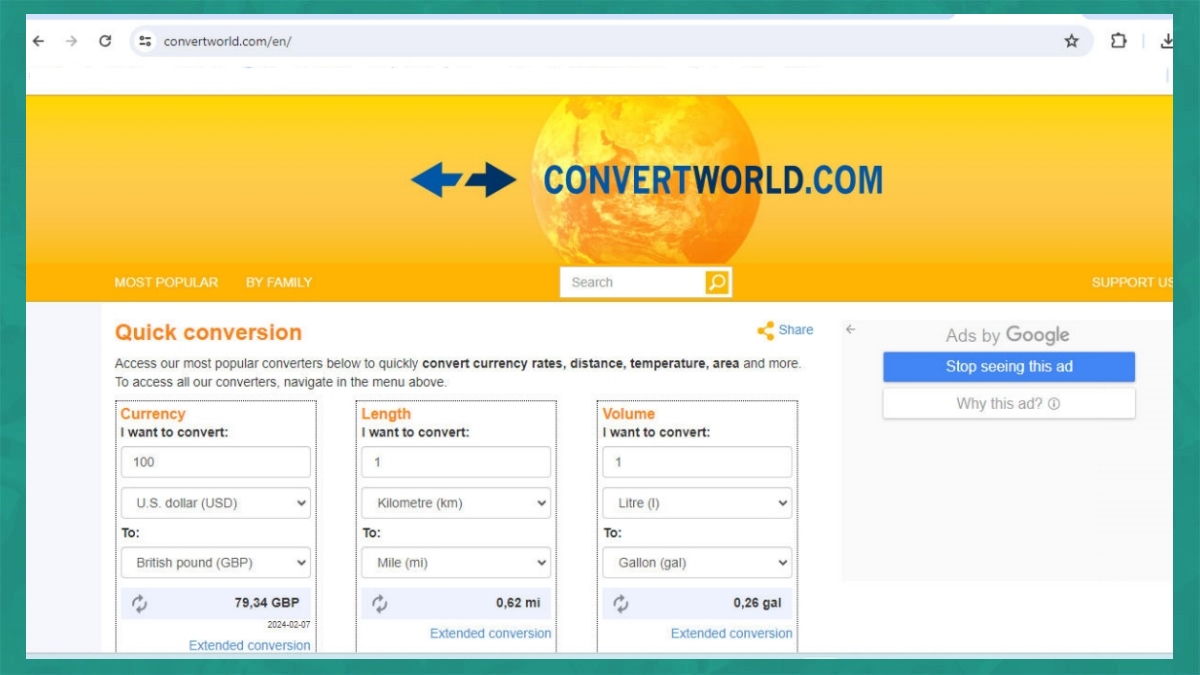Open the MOST POPULAR menu
Screen dimensions: 1200x675
(x=166, y=282)
